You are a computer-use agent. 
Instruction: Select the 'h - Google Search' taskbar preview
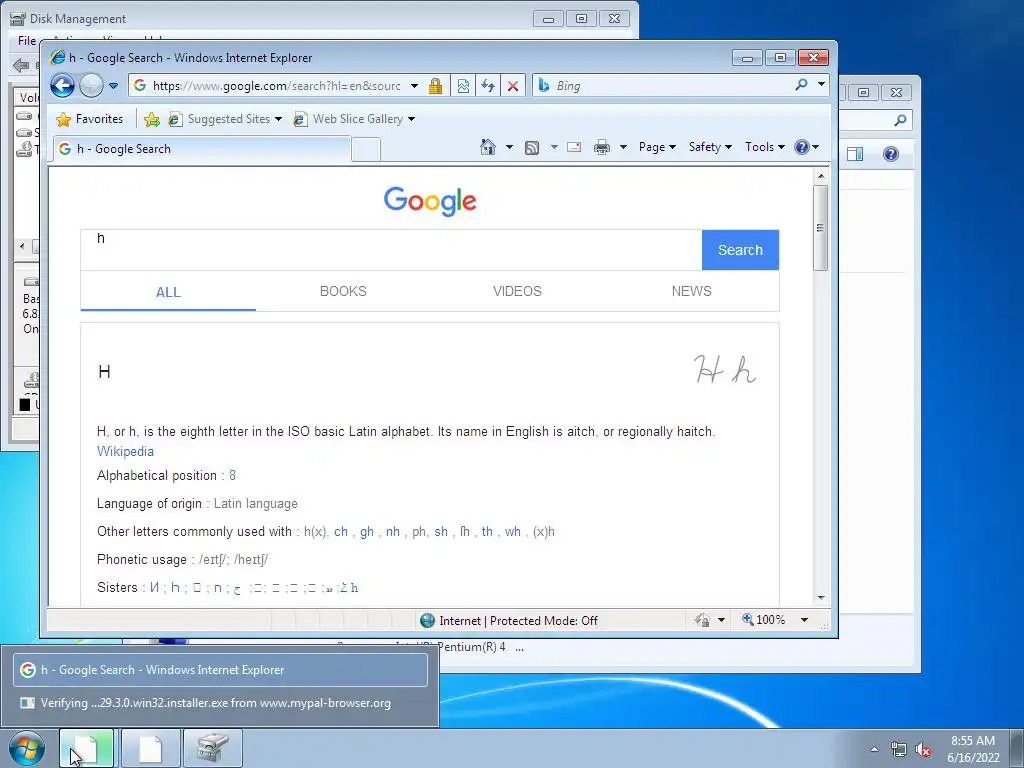pyautogui.click(x=221, y=670)
